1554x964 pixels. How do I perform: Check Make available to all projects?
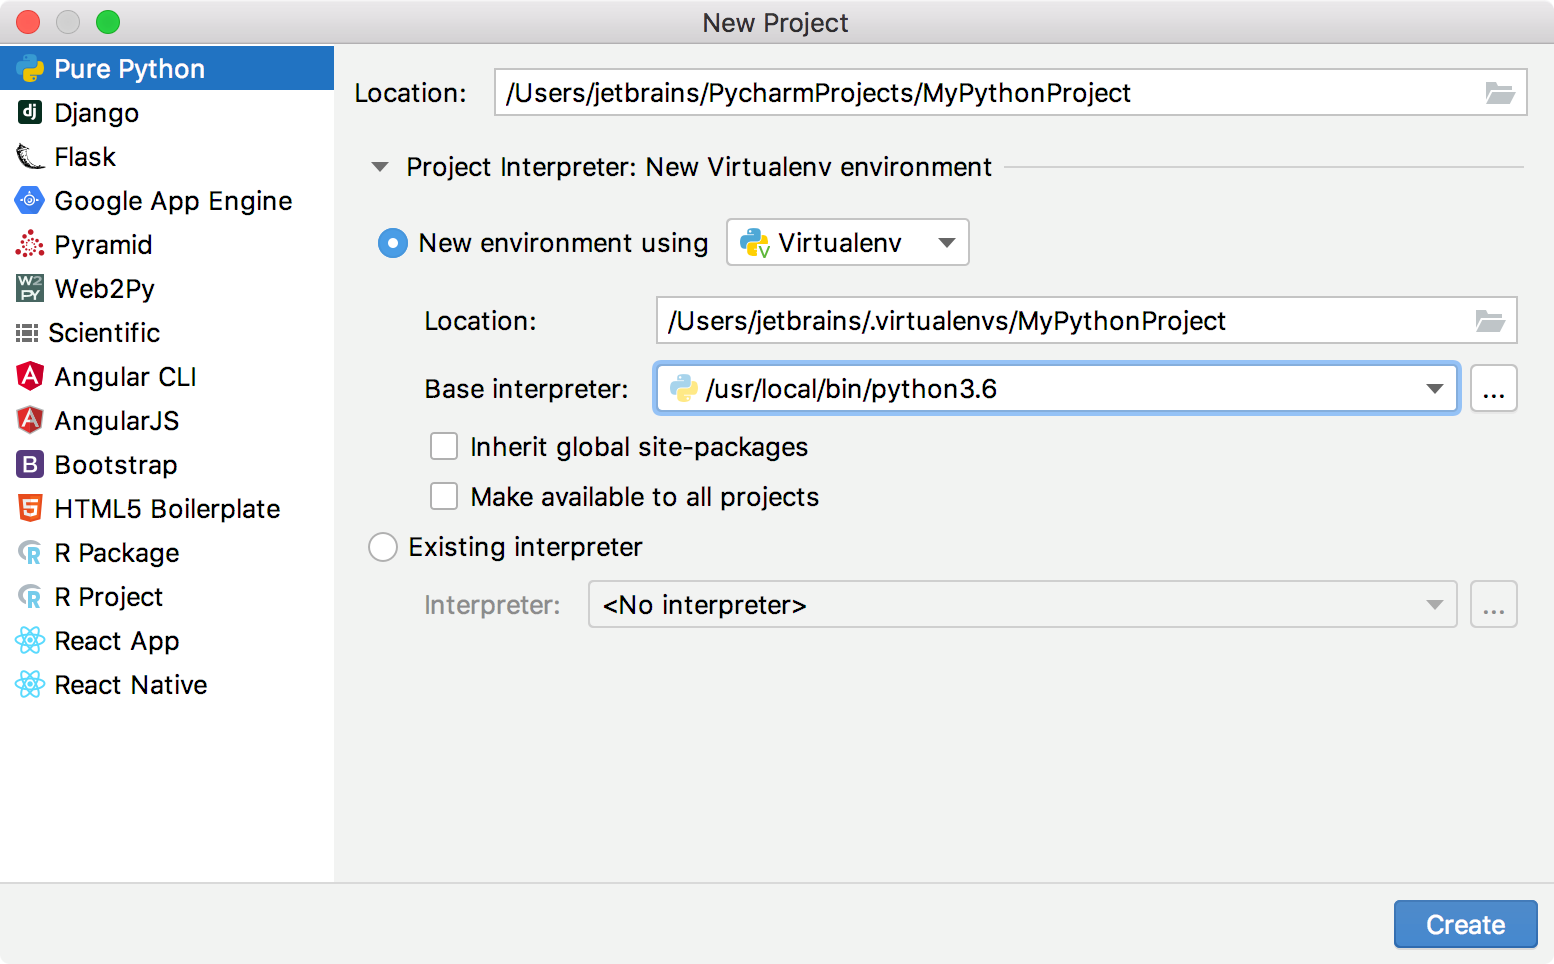(443, 496)
